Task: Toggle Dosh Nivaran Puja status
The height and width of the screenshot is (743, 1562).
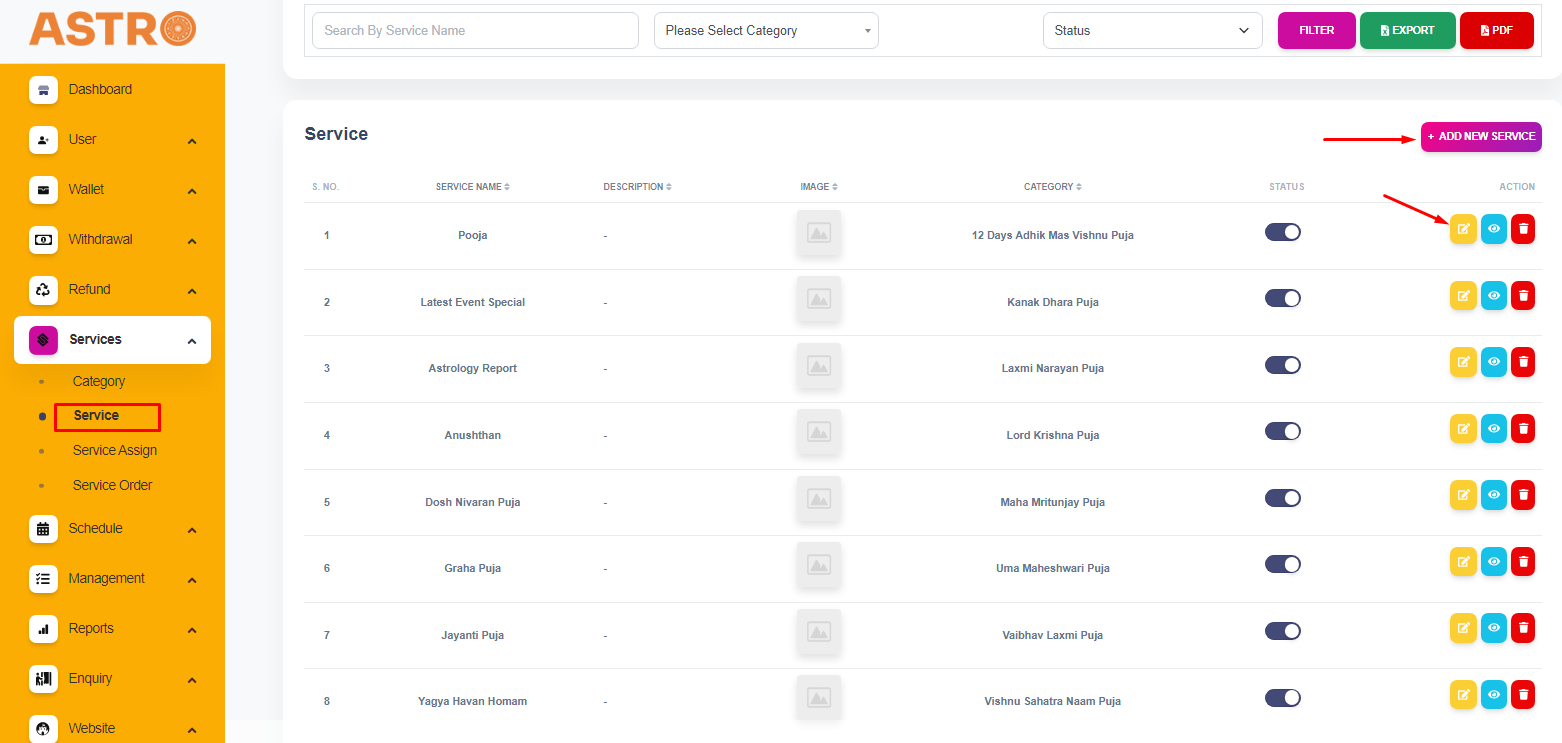Action: [1283, 498]
